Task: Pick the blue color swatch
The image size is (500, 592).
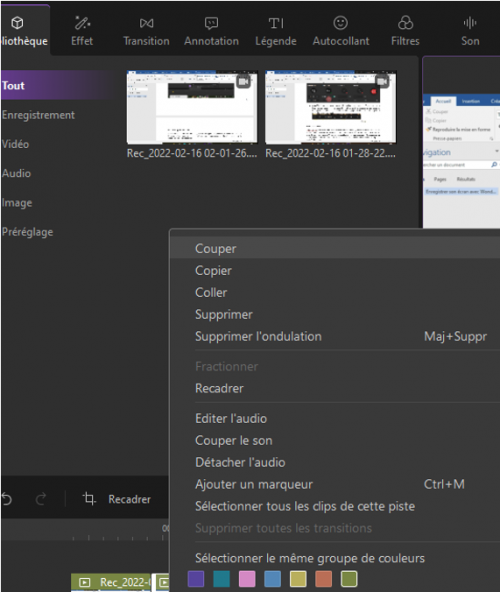Action: (x=272, y=578)
